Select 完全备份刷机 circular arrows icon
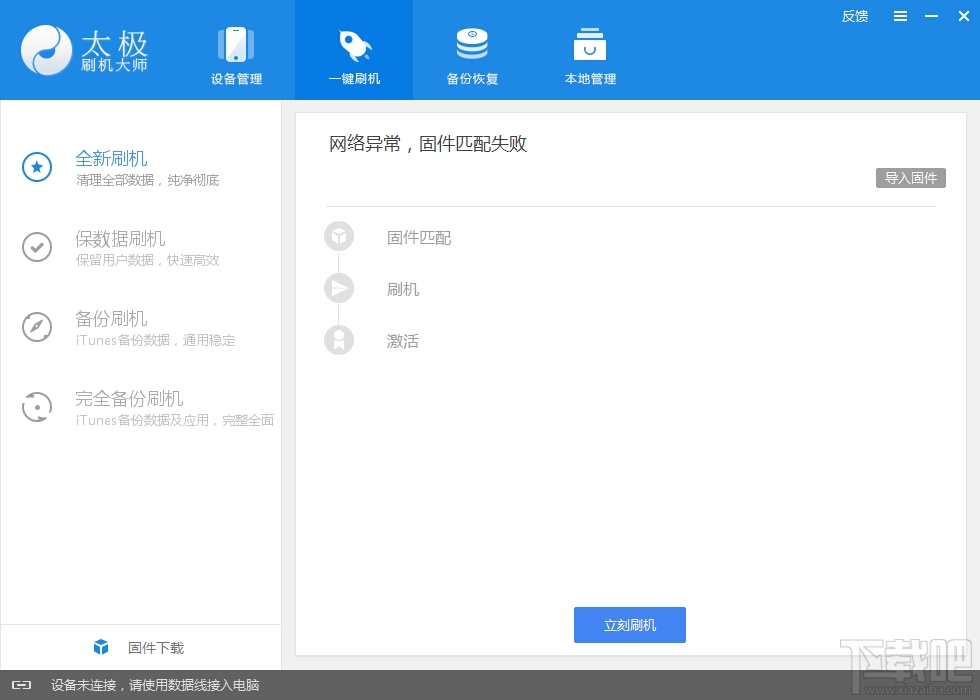Image resolution: width=980 pixels, height=700 pixels. coord(37,407)
